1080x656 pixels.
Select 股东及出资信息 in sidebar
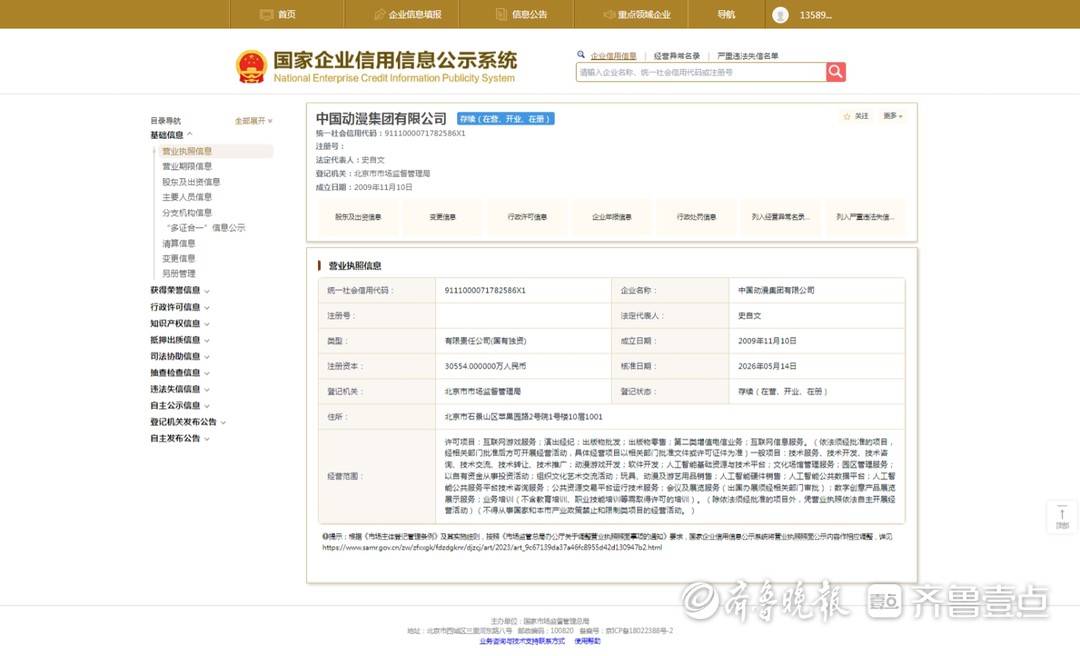tap(191, 182)
